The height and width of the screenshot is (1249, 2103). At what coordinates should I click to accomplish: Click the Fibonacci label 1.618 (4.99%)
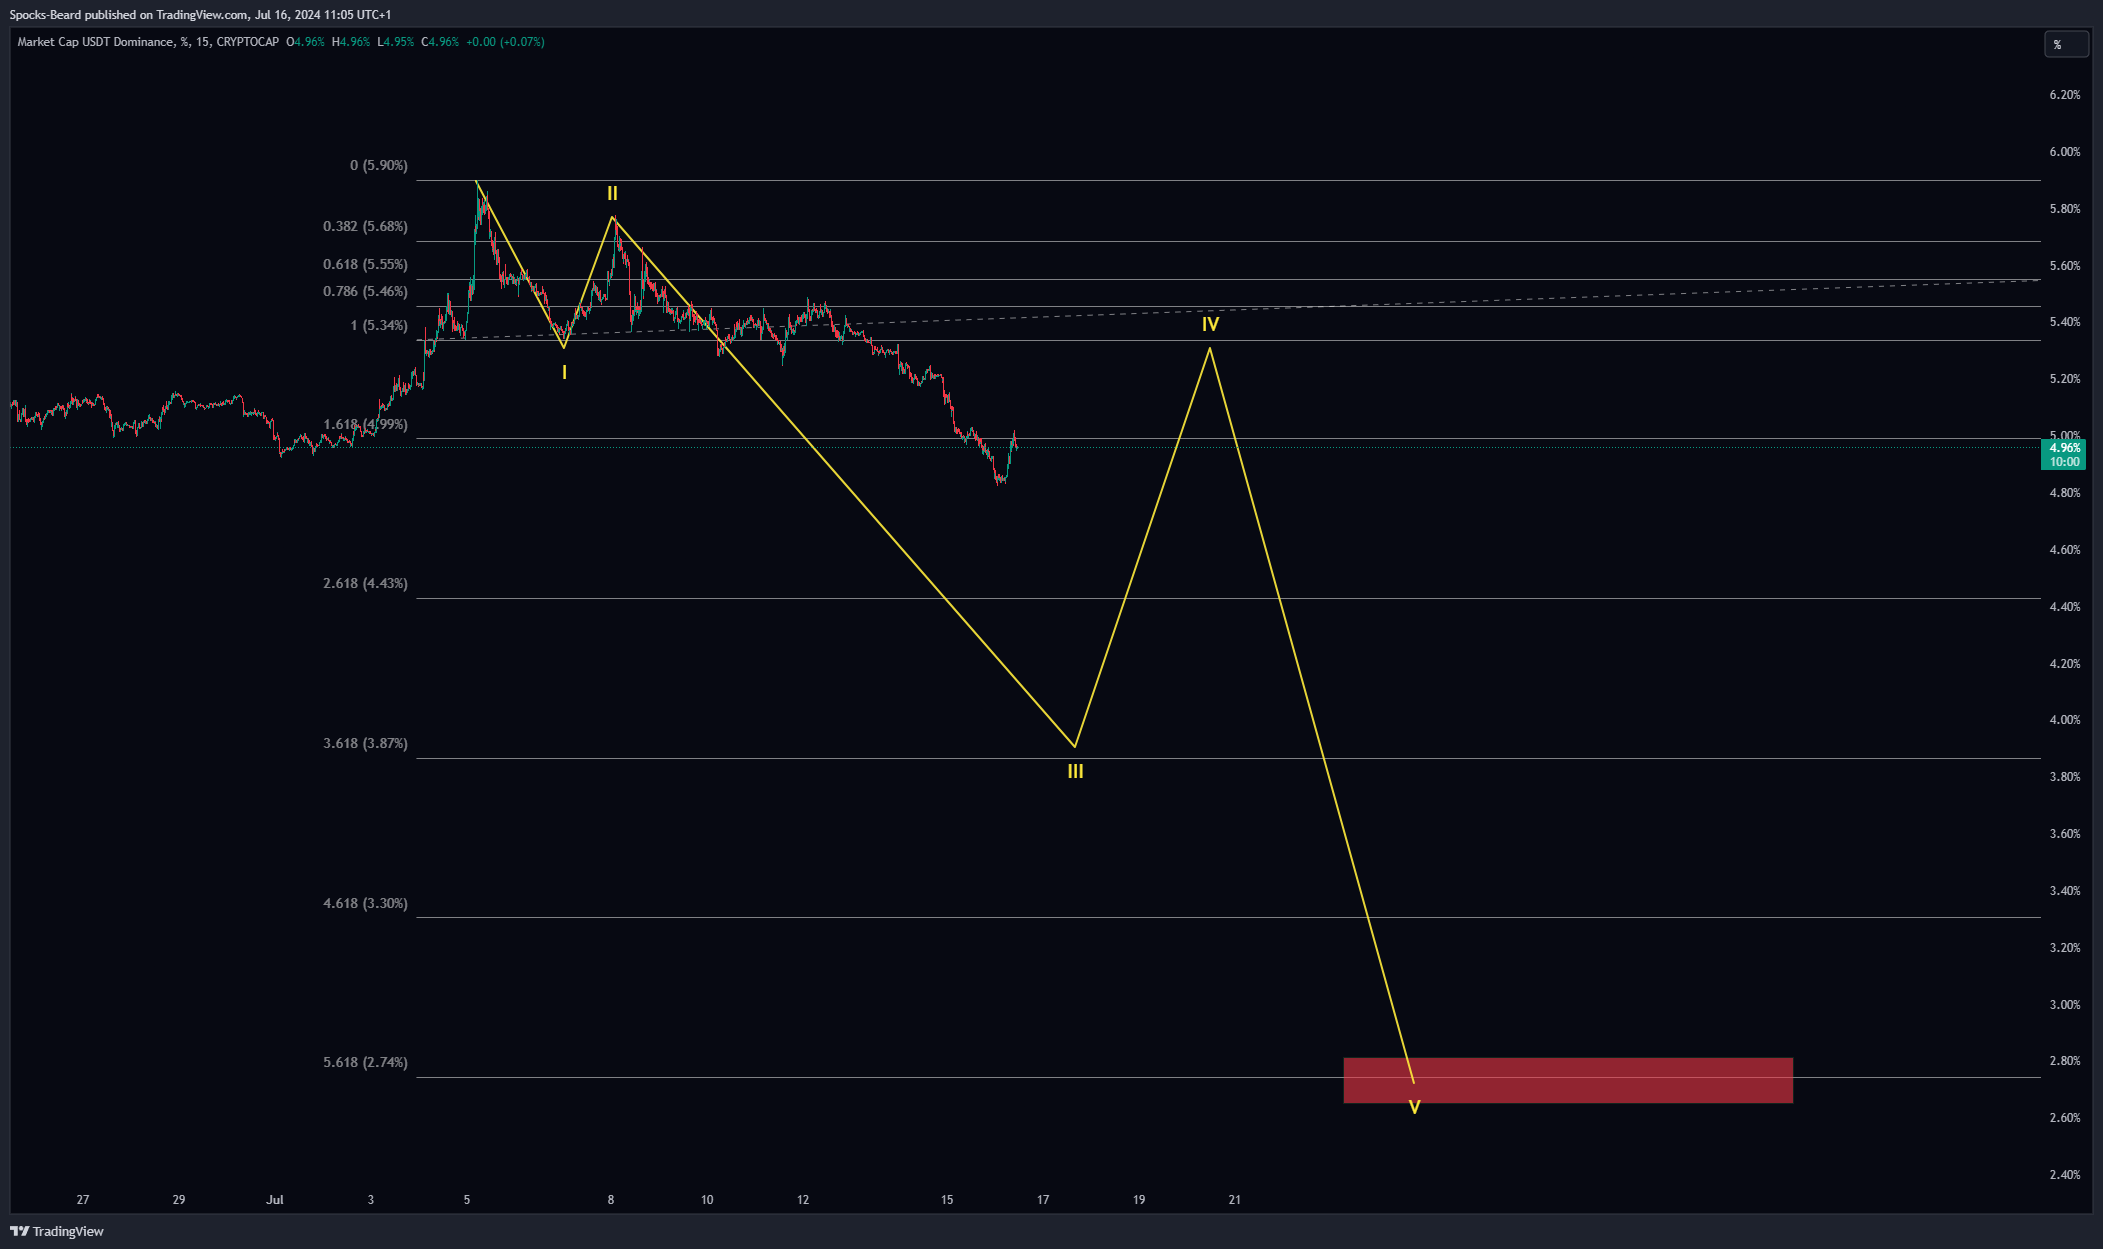click(365, 425)
